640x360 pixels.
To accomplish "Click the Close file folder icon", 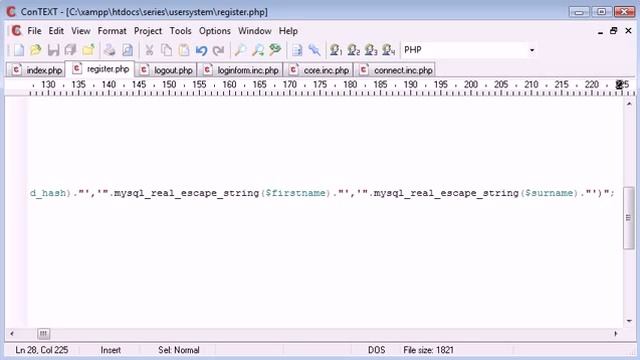I will click(x=88, y=50).
